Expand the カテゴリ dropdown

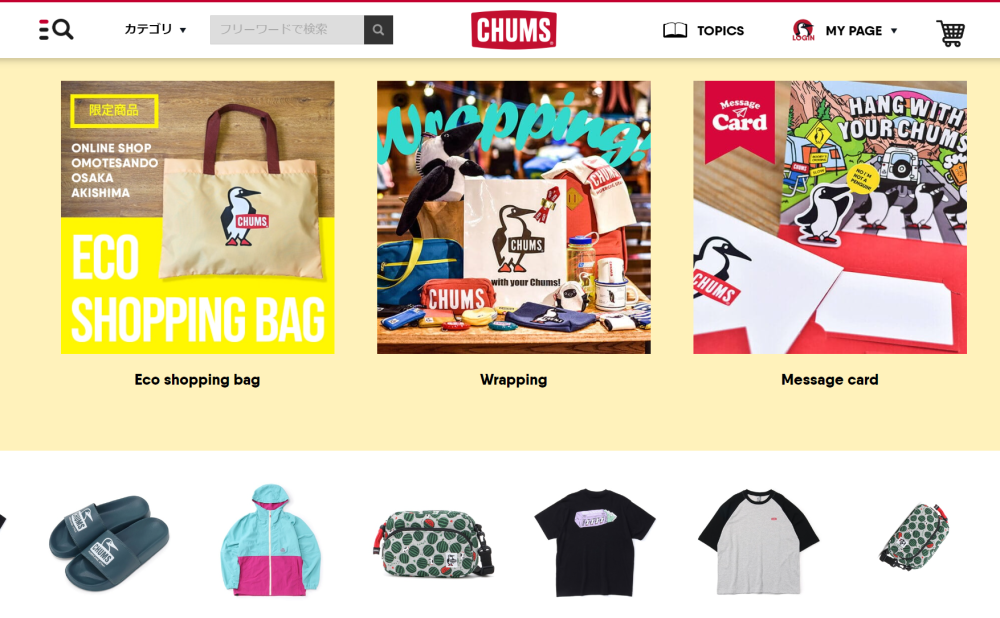[x=155, y=29]
